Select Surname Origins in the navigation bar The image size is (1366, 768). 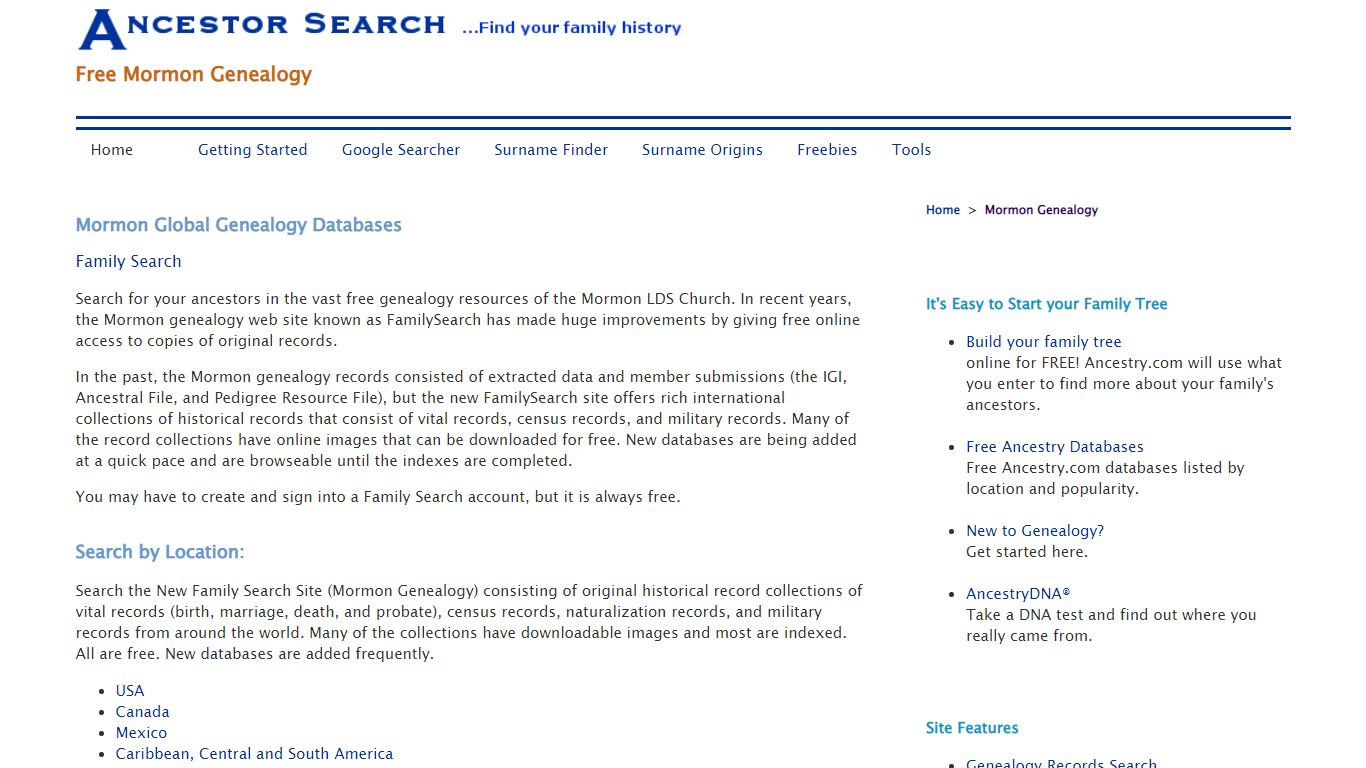tap(702, 150)
